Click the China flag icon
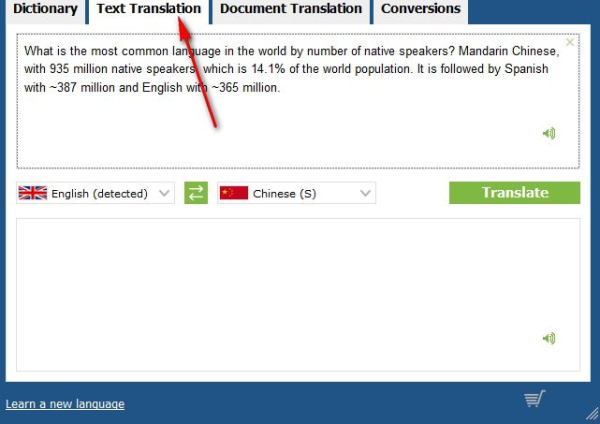The width and height of the screenshot is (600, 424). 234,193
